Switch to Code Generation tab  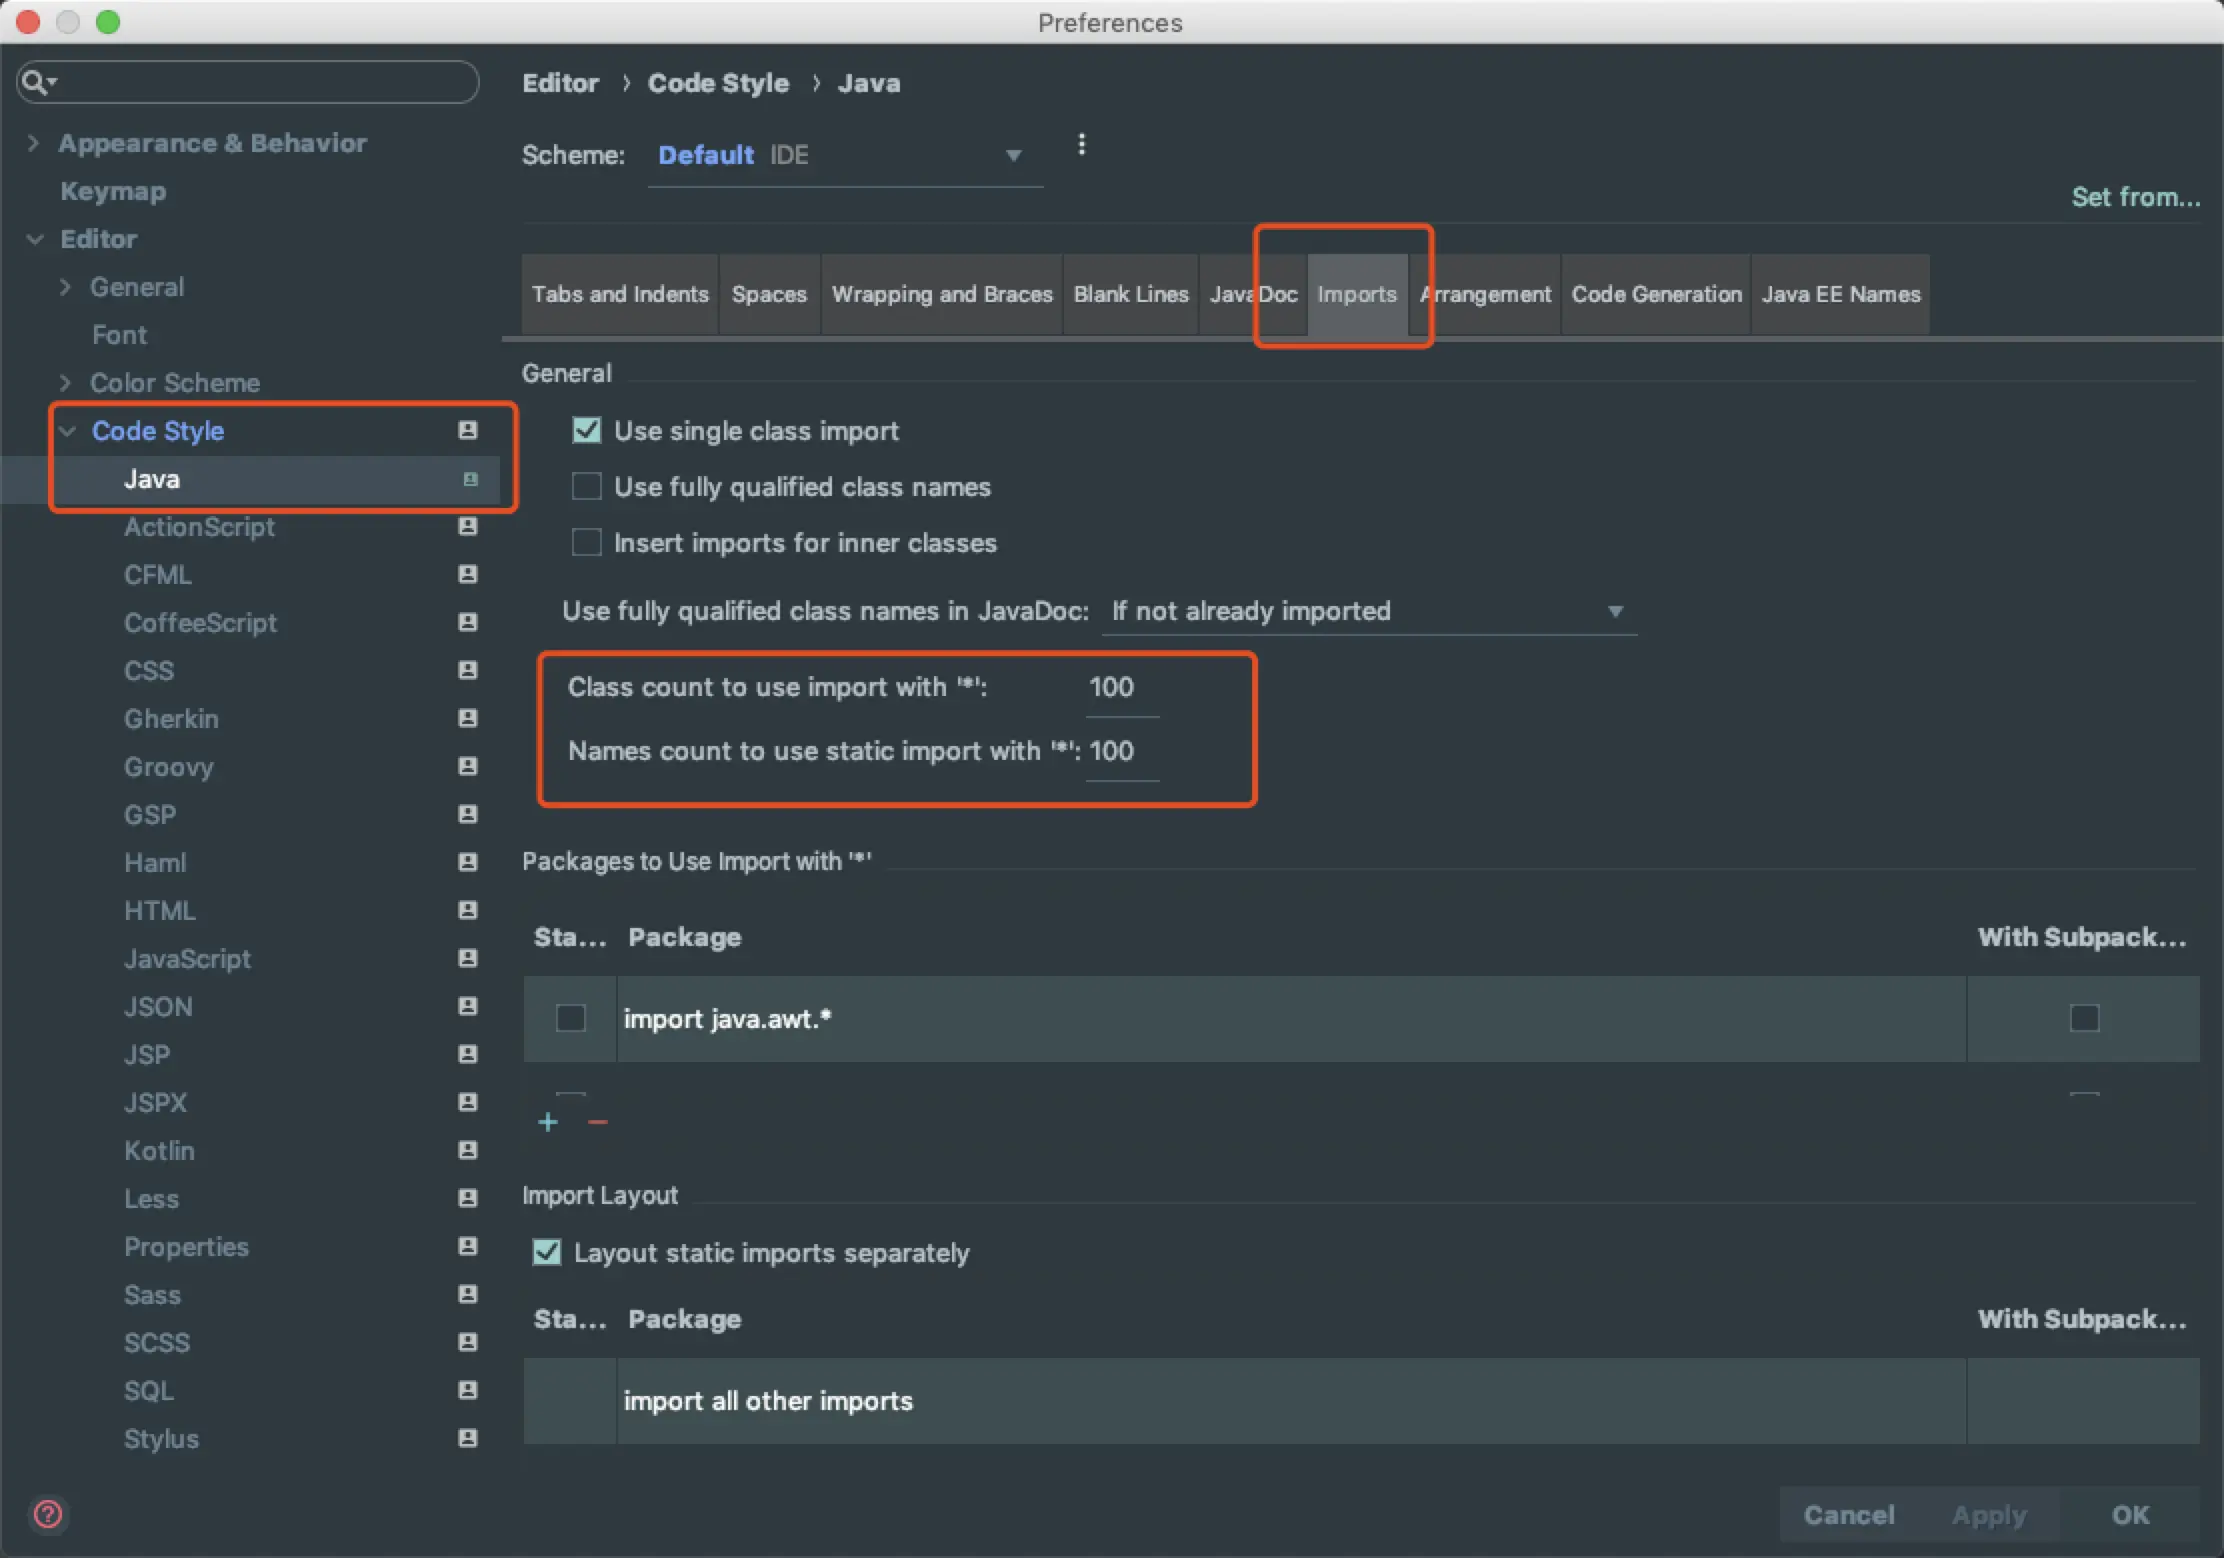click(1655, 294)
